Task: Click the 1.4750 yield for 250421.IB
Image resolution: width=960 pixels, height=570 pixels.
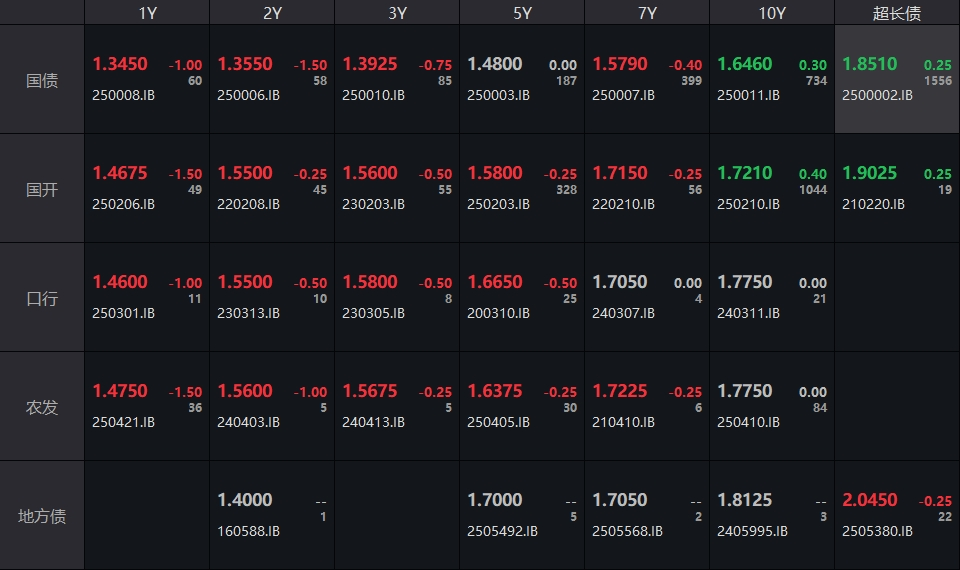Action: point(120,391)
